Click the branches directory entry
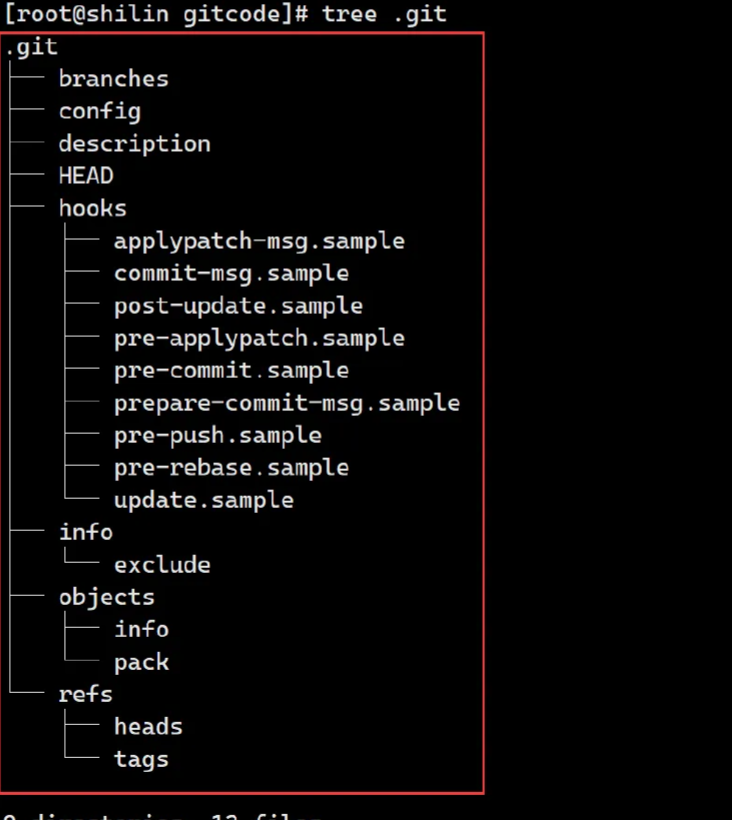This screenshot has width=732, height=820. click(x=113, y=78)
